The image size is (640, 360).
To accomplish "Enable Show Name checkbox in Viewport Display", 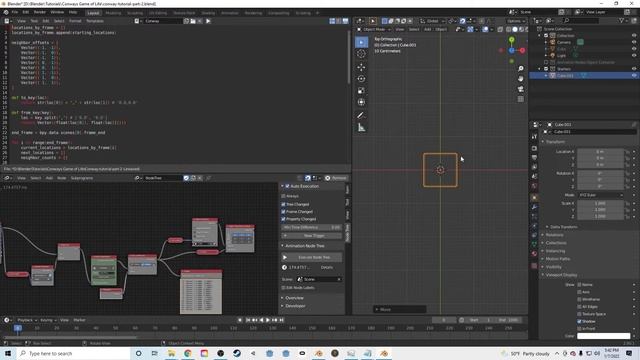I will click(x=579, y=284).
